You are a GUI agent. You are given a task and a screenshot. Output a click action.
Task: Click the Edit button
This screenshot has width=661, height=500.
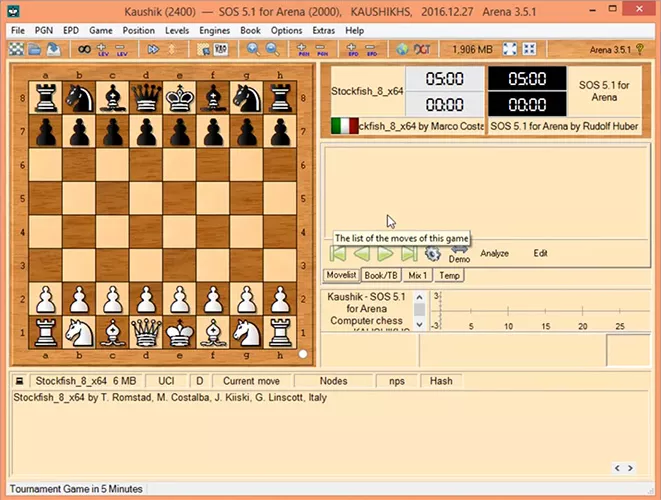pyautogui.click(x=540, y=253)
